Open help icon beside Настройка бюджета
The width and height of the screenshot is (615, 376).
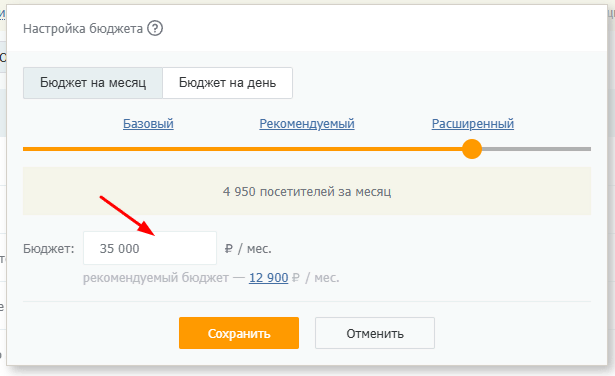point(155,29)
